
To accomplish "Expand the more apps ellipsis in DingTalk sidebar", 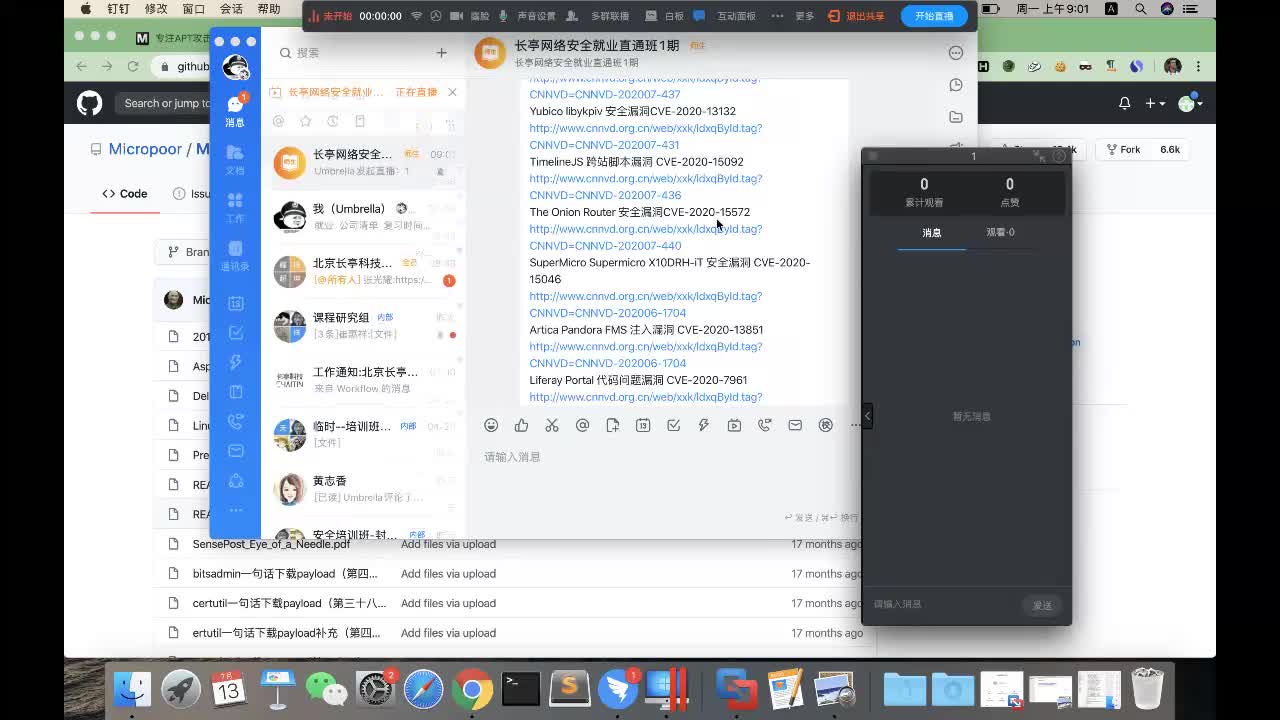I will pyautogui.click(x=236, y=510).
